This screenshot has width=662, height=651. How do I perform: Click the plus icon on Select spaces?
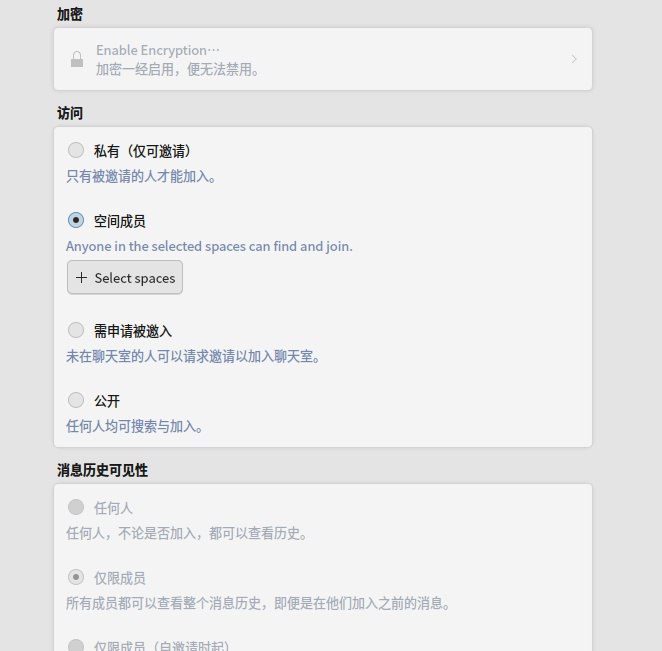pos(81,278)
